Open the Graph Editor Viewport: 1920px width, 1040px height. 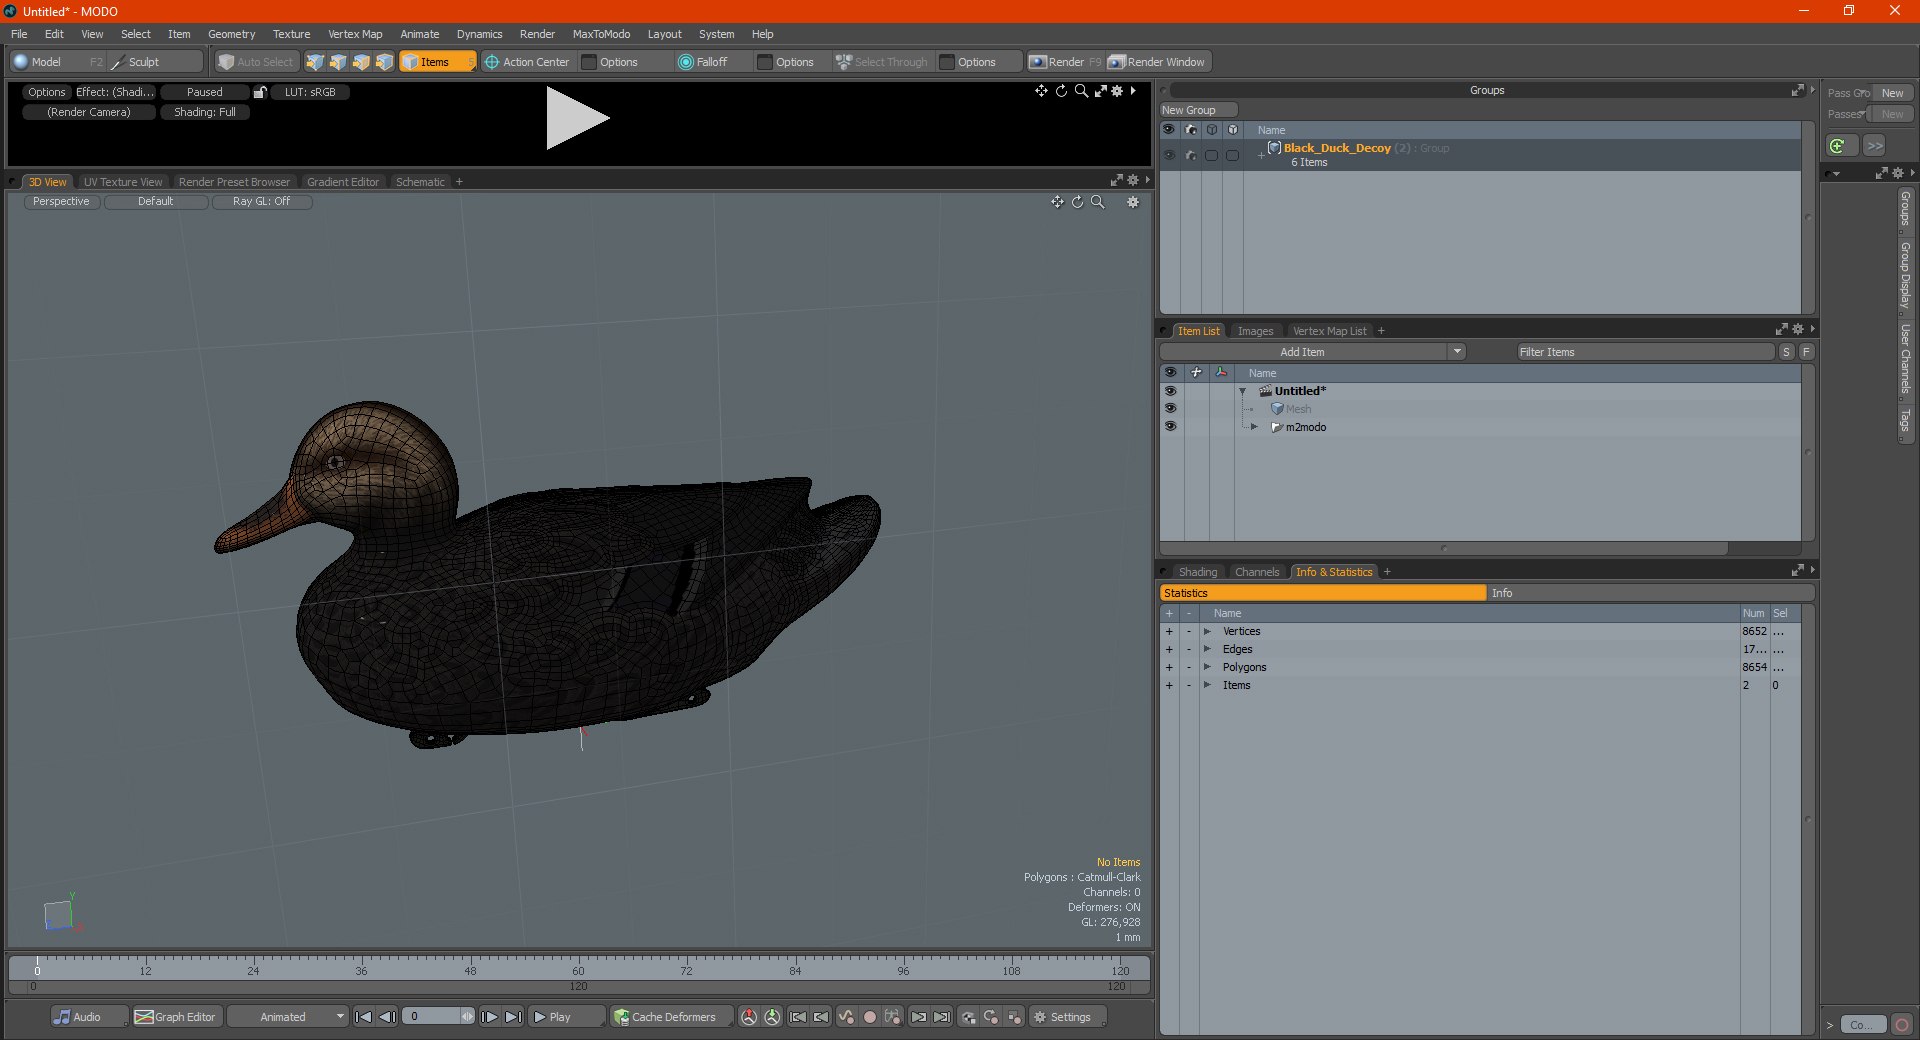[x=176, y=1017]
